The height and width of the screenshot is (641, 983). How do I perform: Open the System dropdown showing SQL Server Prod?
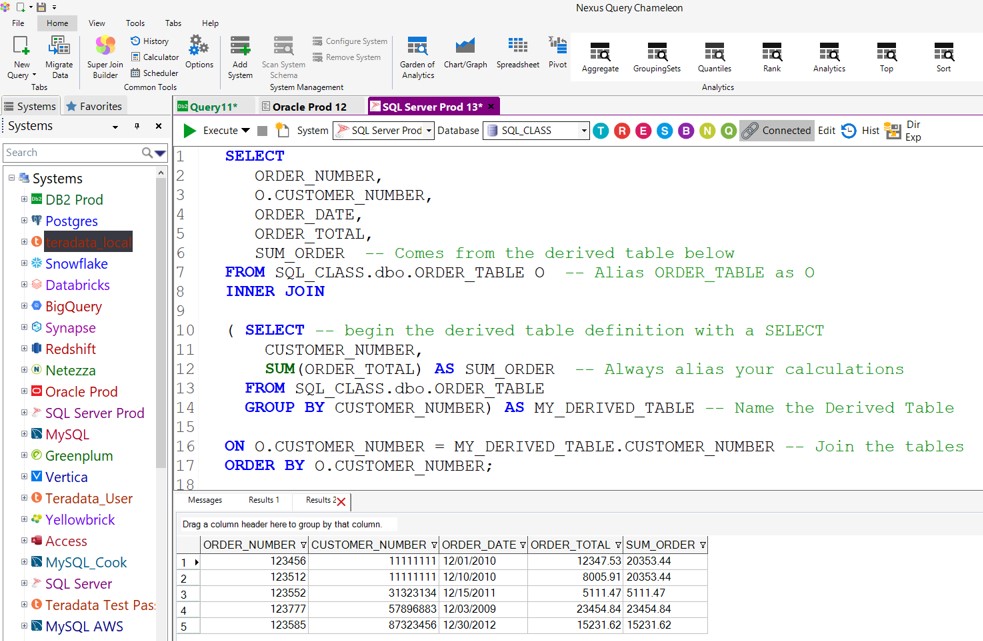pyautogui.click(x=429, y=131)
